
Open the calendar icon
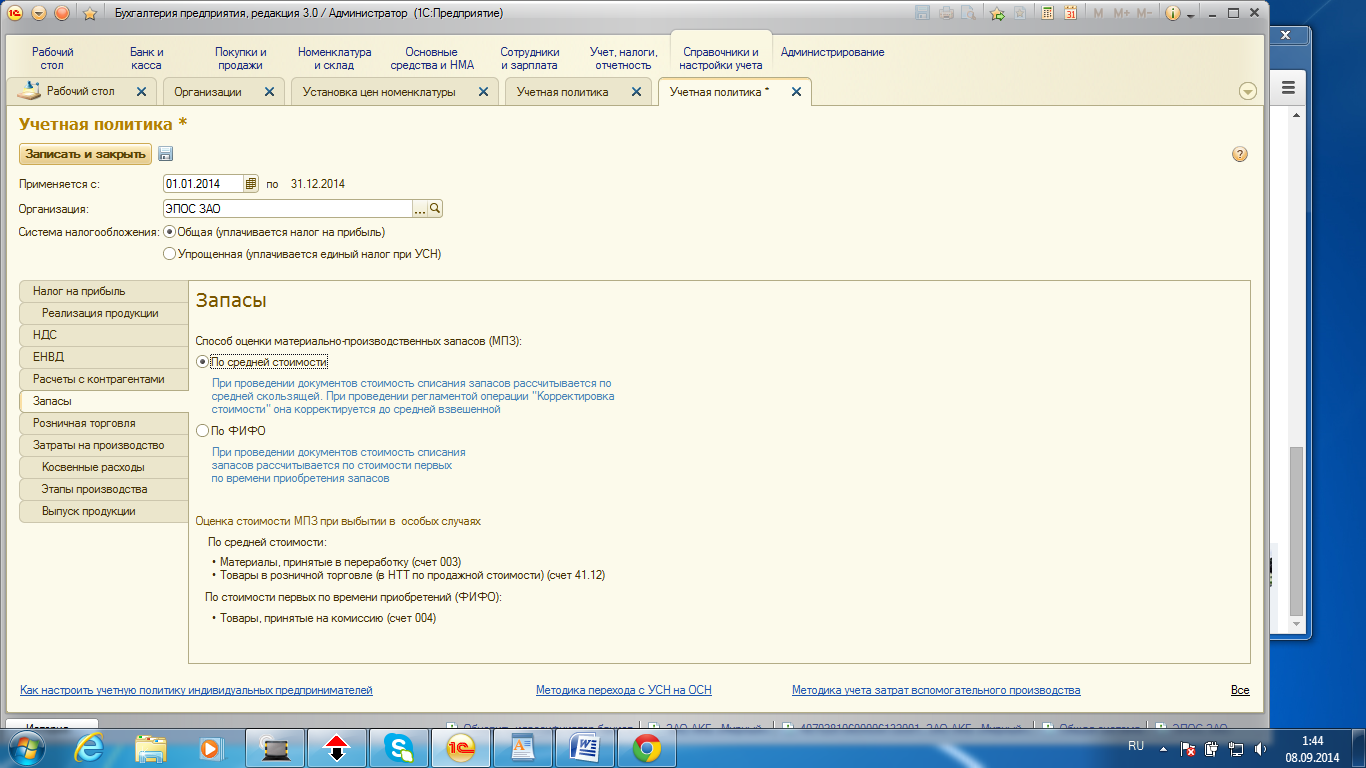coord(1070,13)
